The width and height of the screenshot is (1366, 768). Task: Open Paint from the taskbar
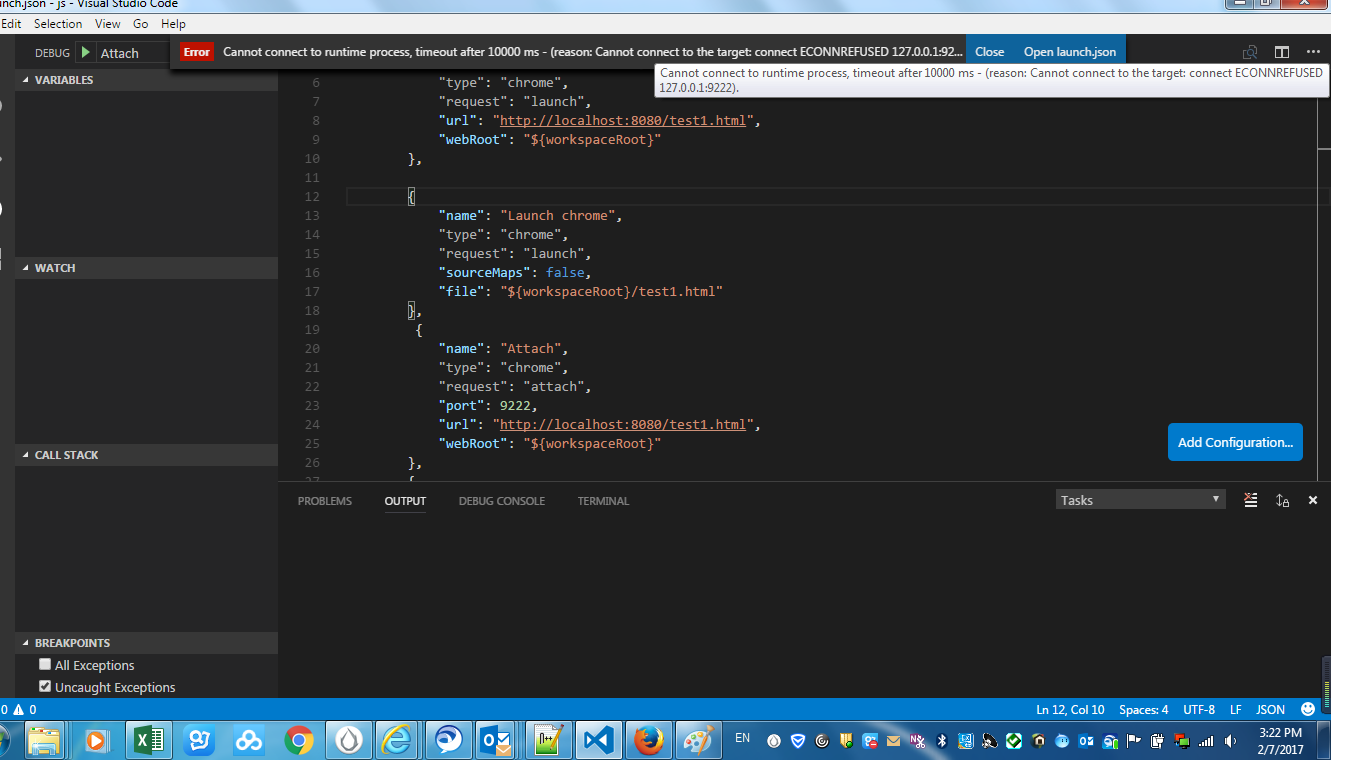coord(698,741)
